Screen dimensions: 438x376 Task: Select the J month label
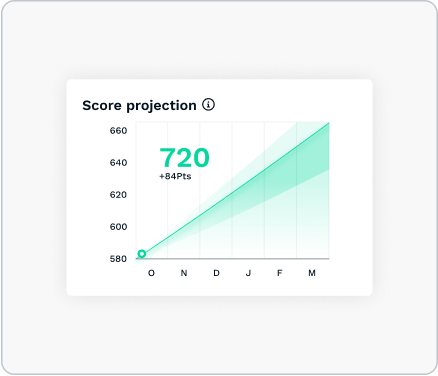pyautogui.click(x=248, y=273)
